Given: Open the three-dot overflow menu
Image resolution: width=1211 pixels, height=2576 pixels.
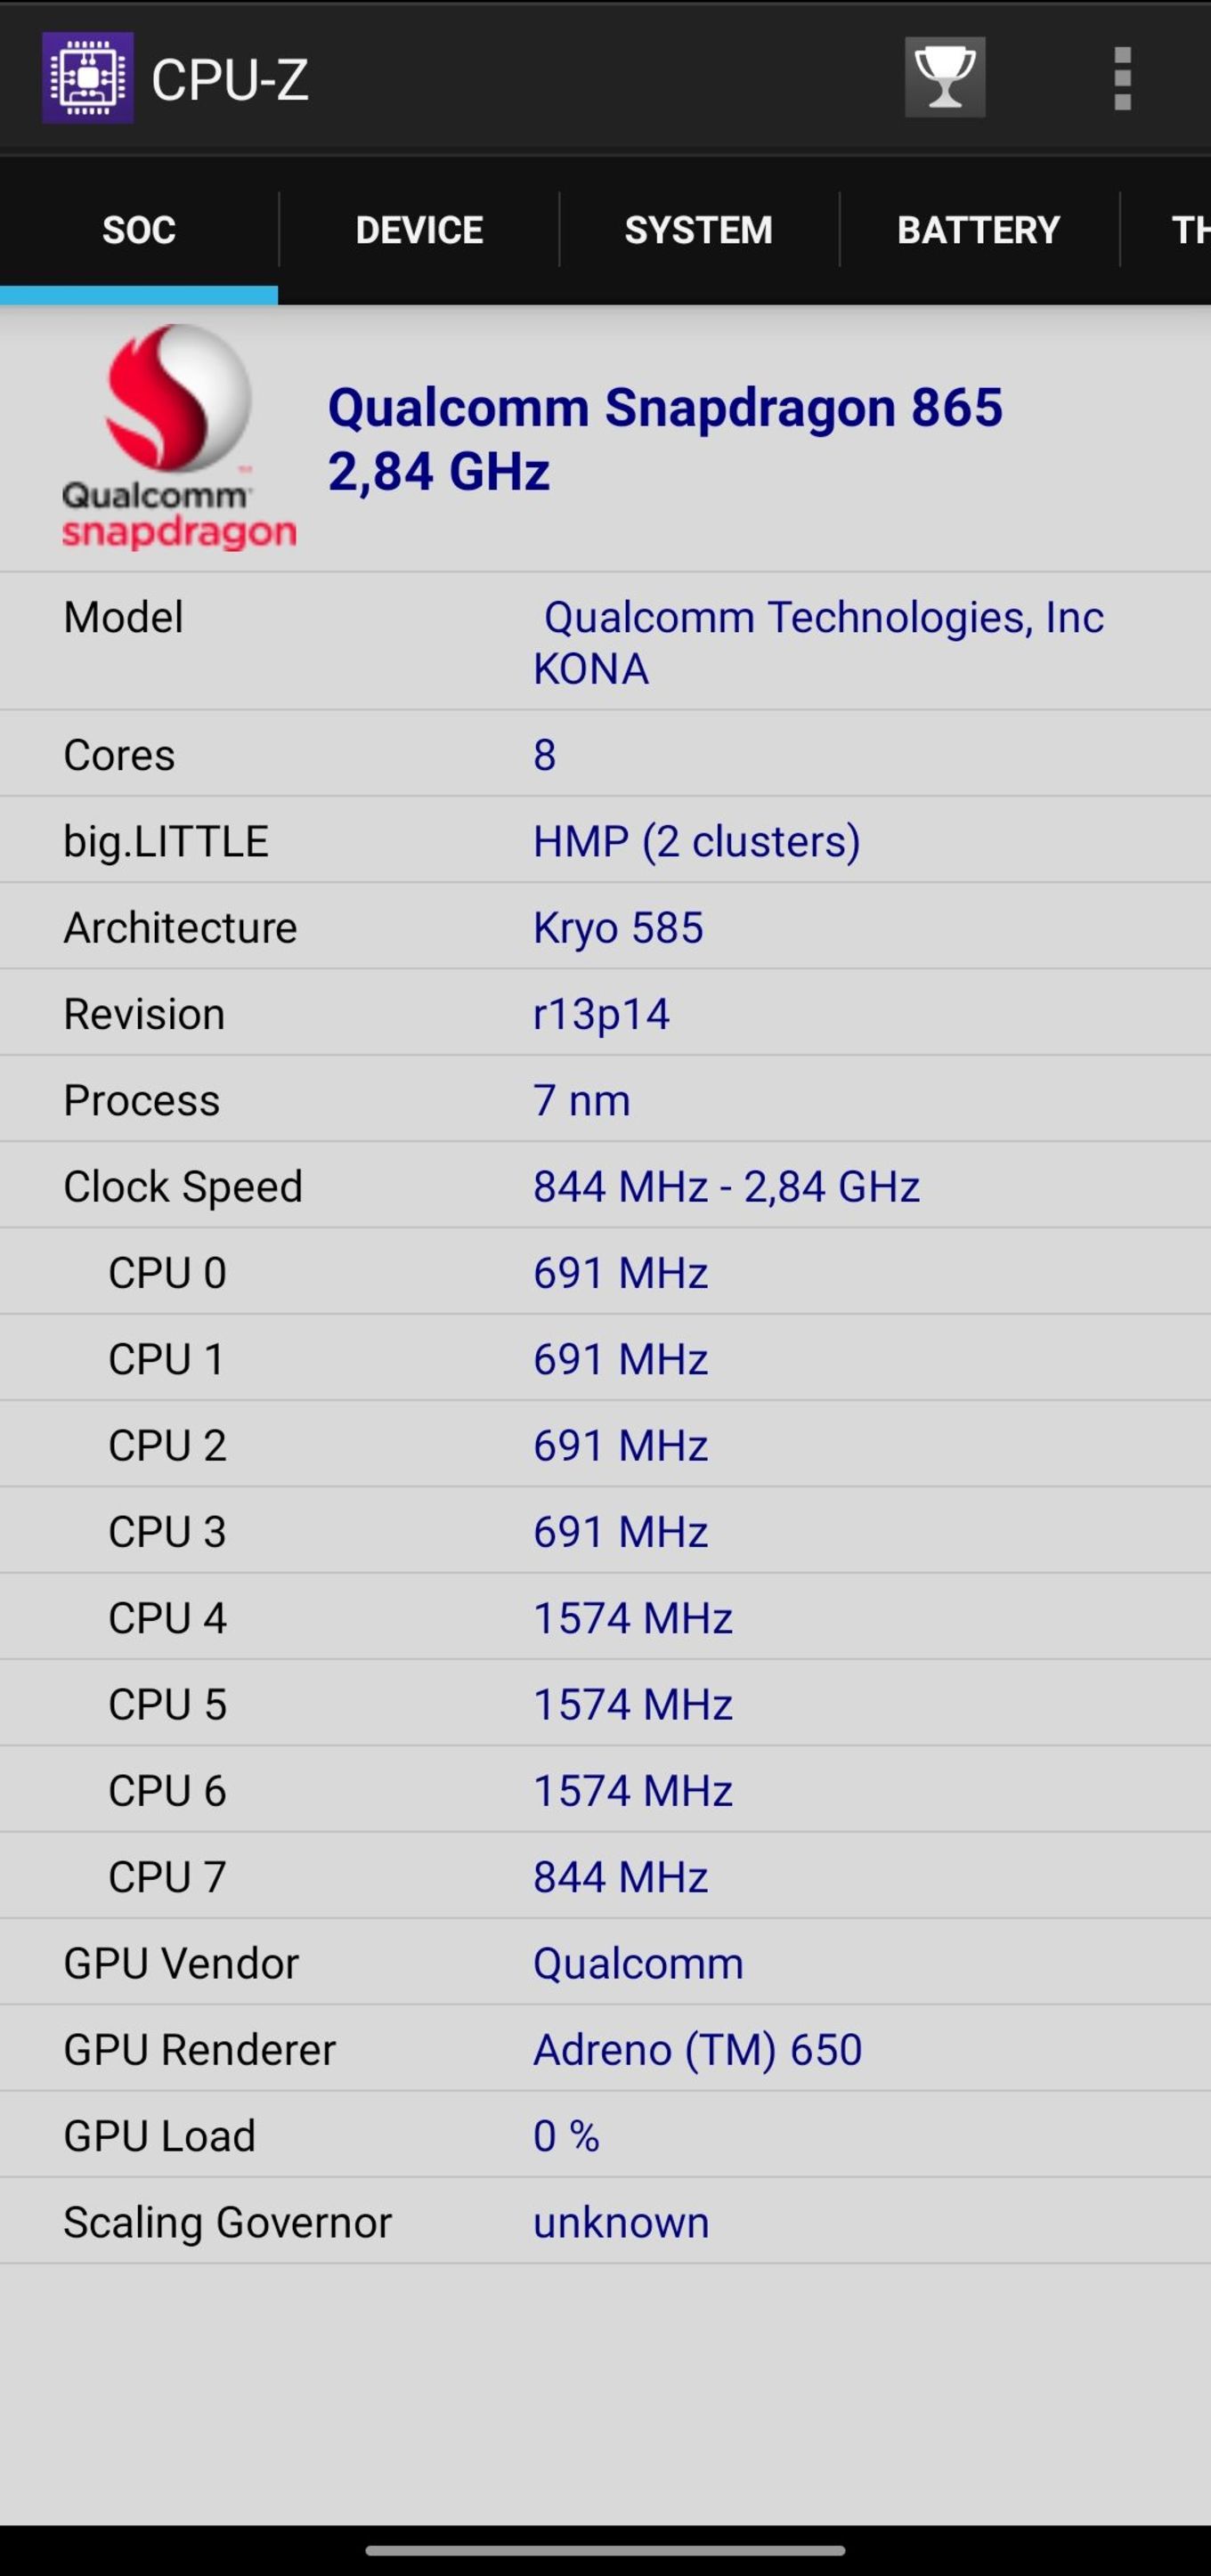Looking at the screenshot, I should 1122,78.
